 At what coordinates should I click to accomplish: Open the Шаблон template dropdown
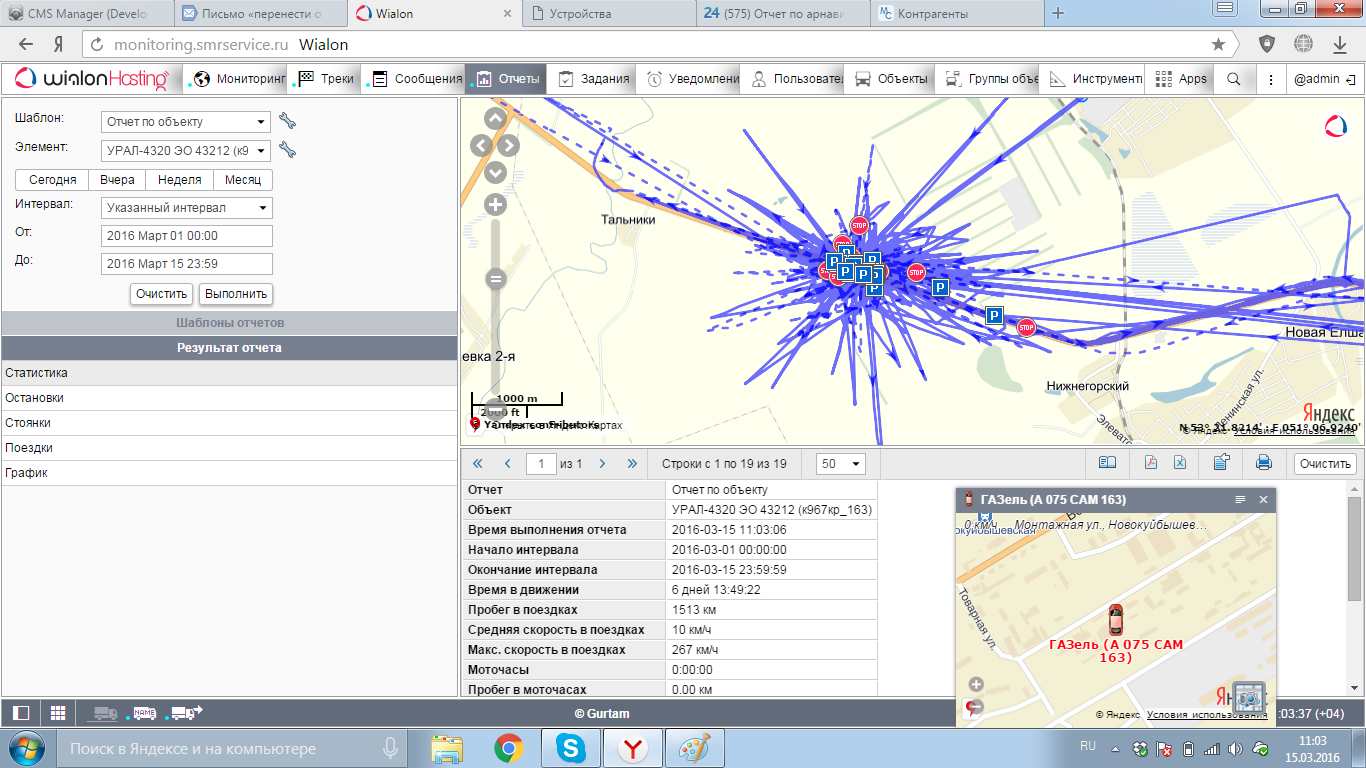(x=186, y=121)
